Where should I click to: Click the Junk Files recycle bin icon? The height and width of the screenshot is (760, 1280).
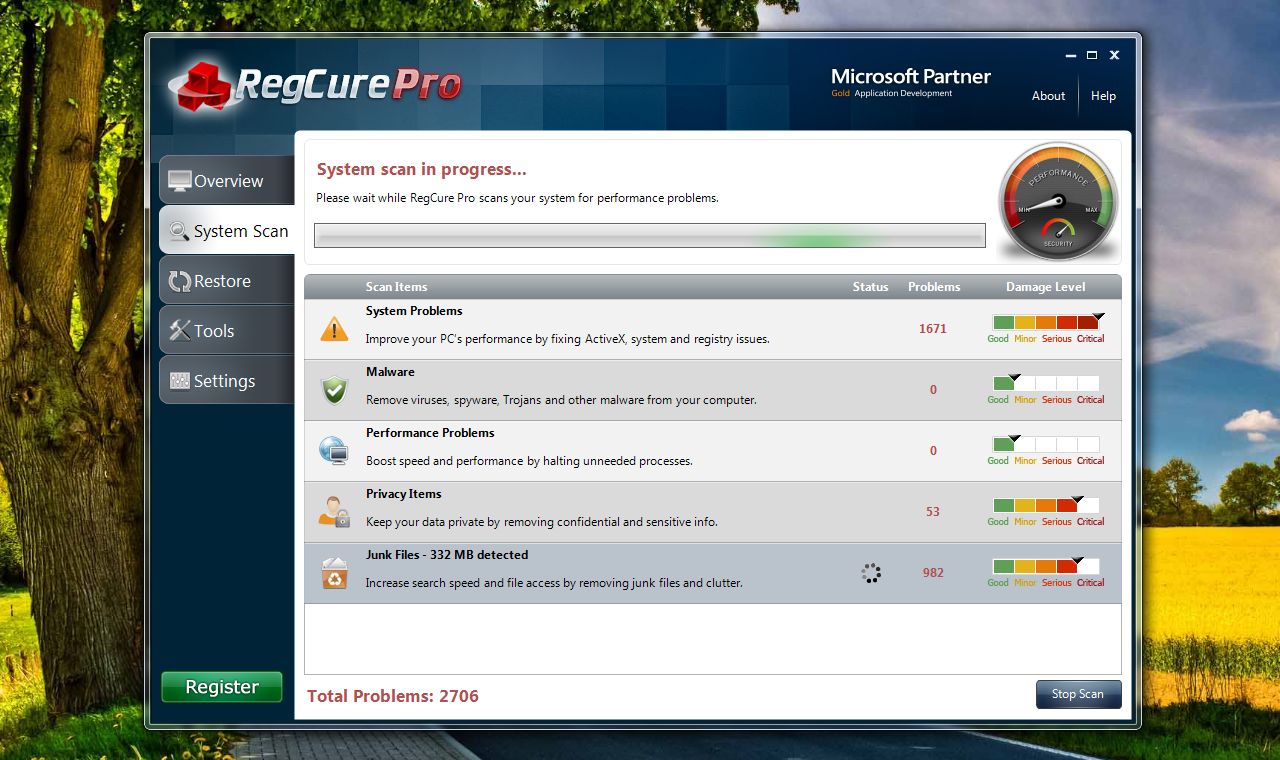[333, 571]
